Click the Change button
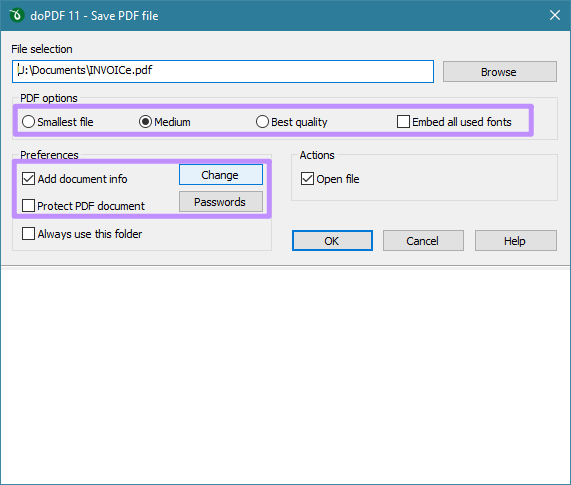Image resolution: width=571 pixels, height=485 pixels. (221, 175)
